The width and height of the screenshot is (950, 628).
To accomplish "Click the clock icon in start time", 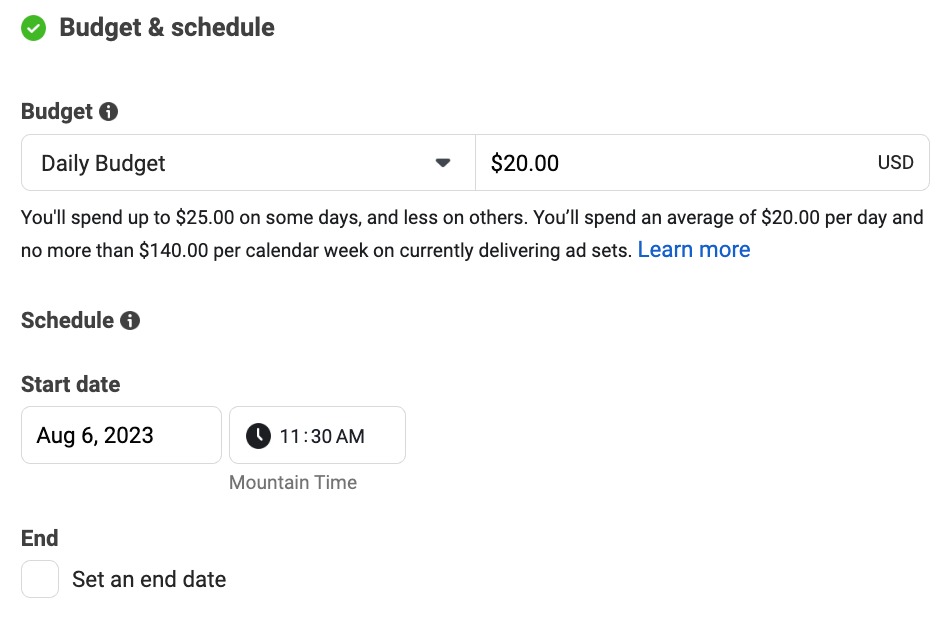I will (258, 435).
